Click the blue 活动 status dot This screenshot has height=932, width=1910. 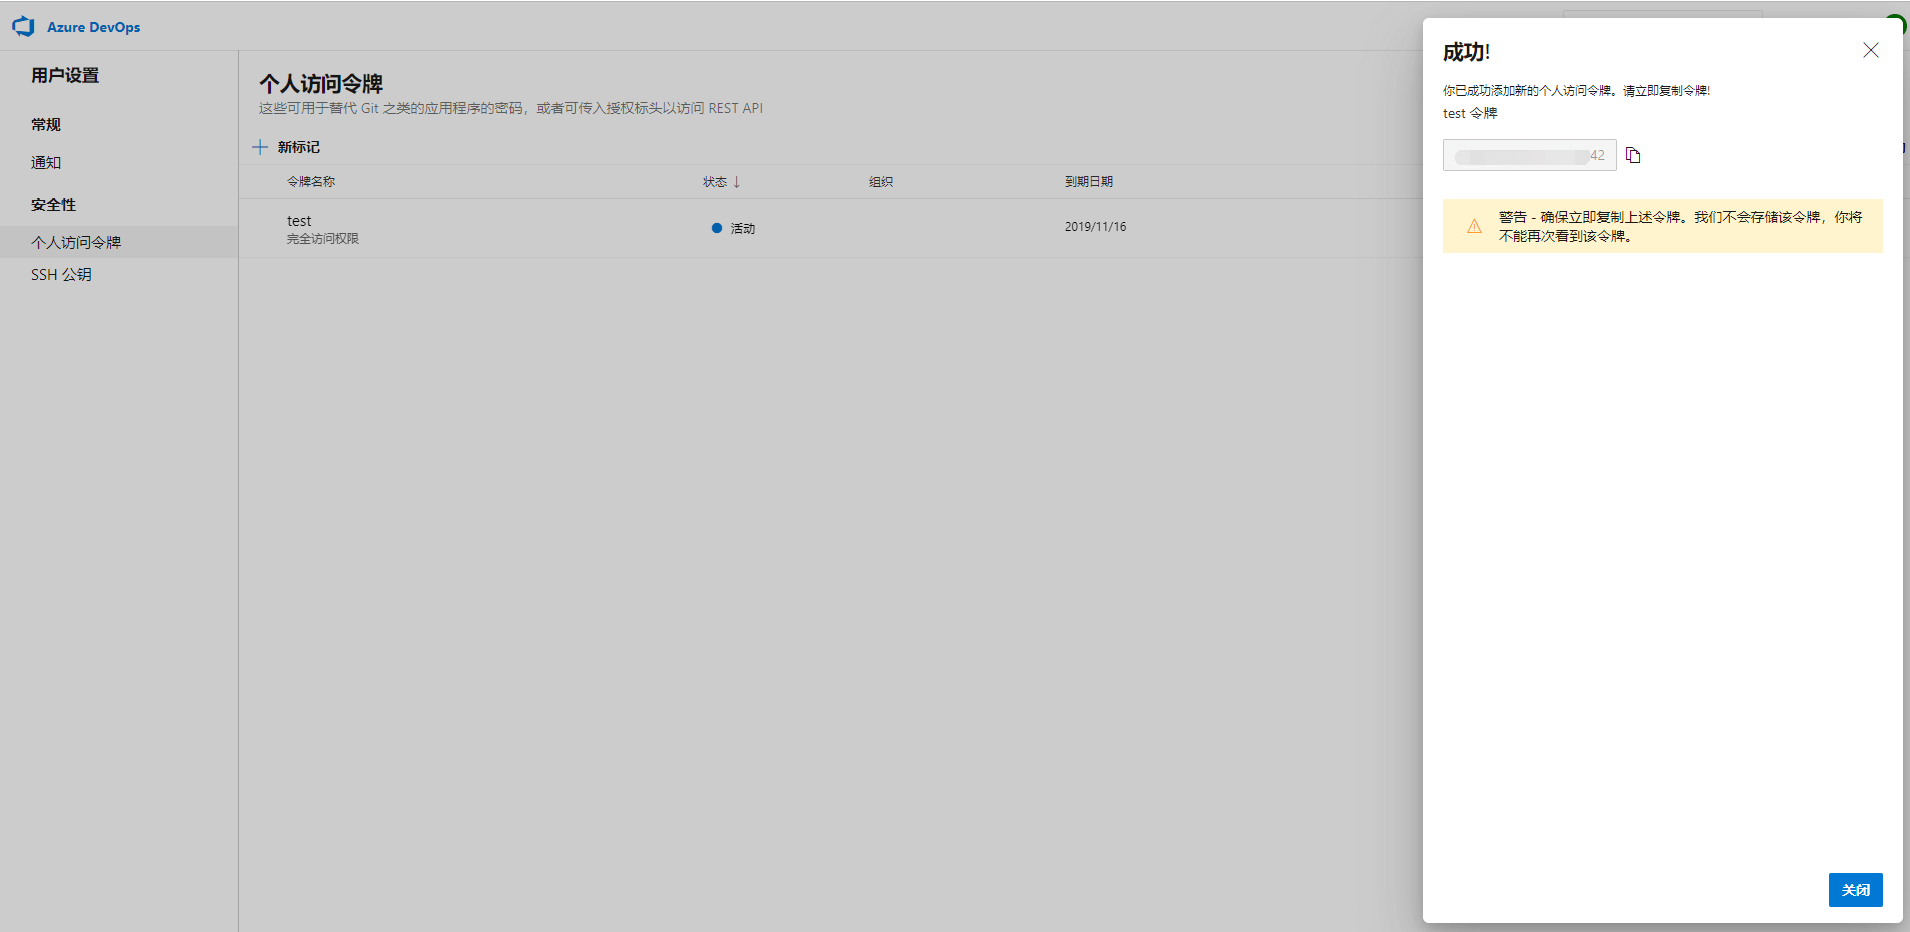[716, 228]
